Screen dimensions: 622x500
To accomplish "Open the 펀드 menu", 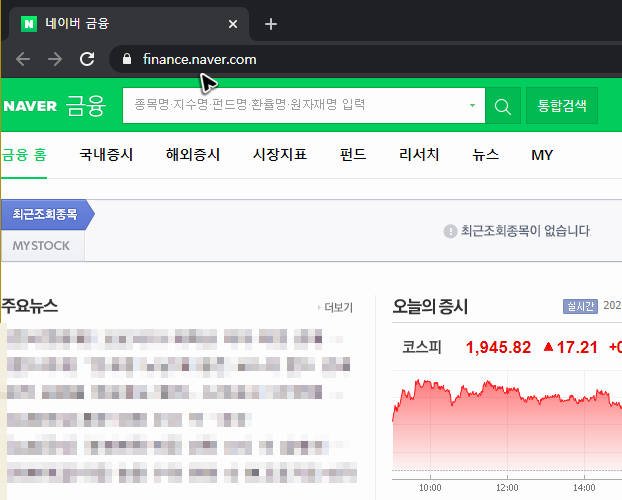I will point(353,155).
